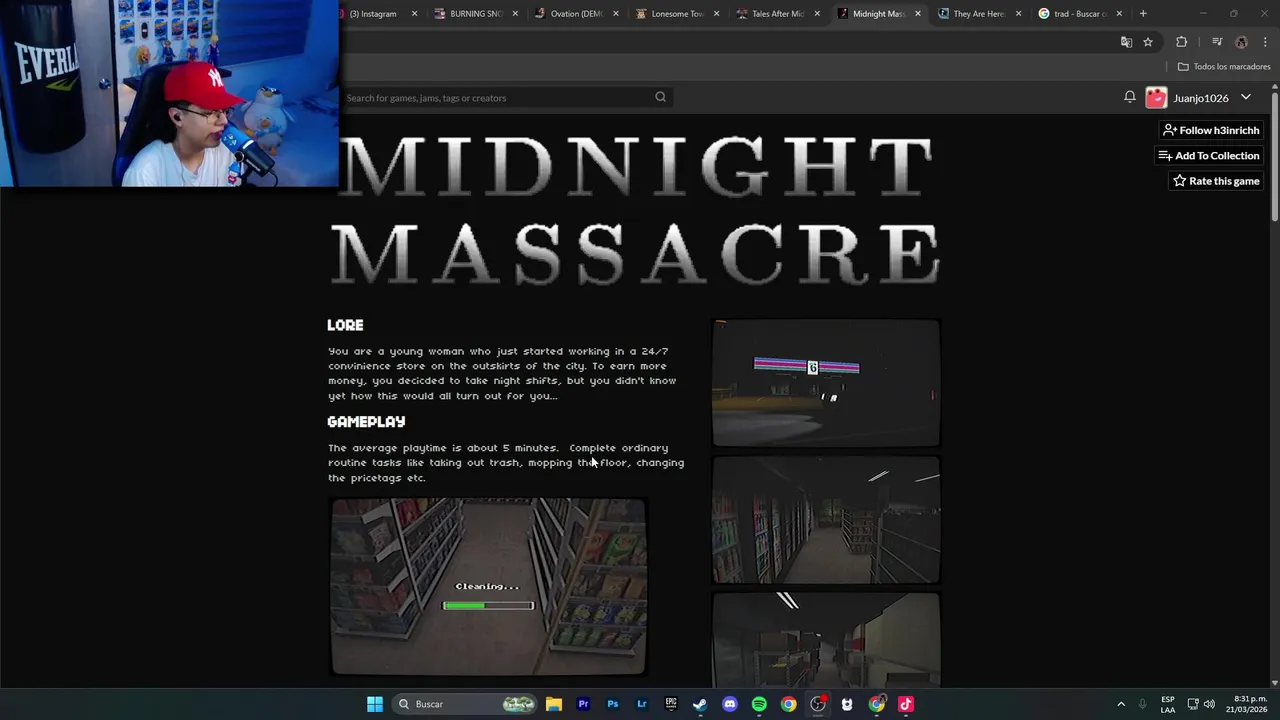Close the They Are Here tab
This screenshot has height=720, width=1280.
point(1018,14)
